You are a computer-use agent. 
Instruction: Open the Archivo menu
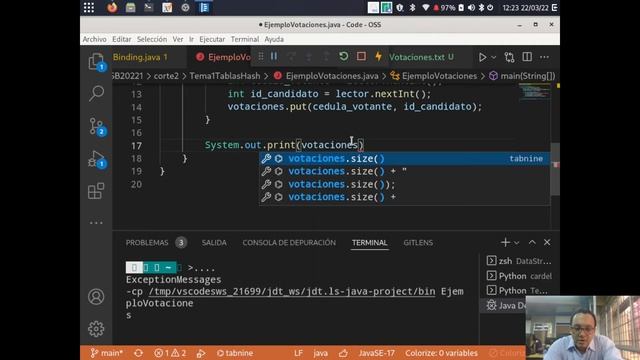[x=94, y=39]
